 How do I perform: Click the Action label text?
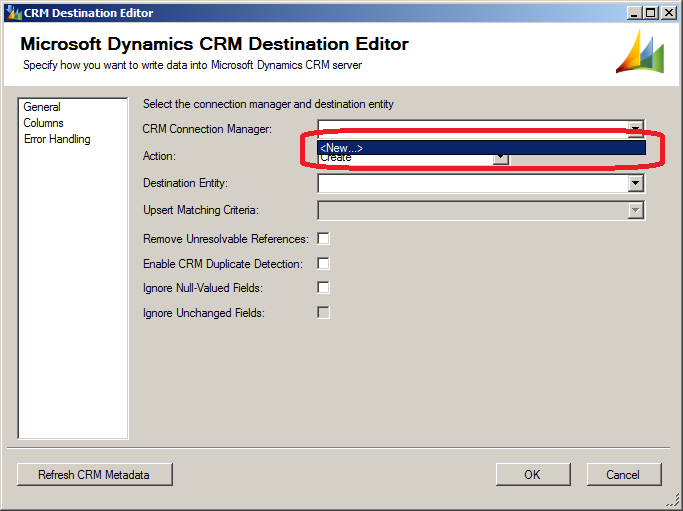[x=159, y=156]
